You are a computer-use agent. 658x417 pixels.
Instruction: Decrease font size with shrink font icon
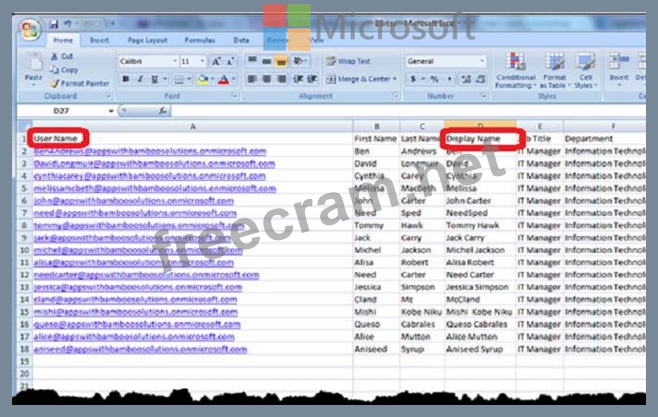point(230,62)
